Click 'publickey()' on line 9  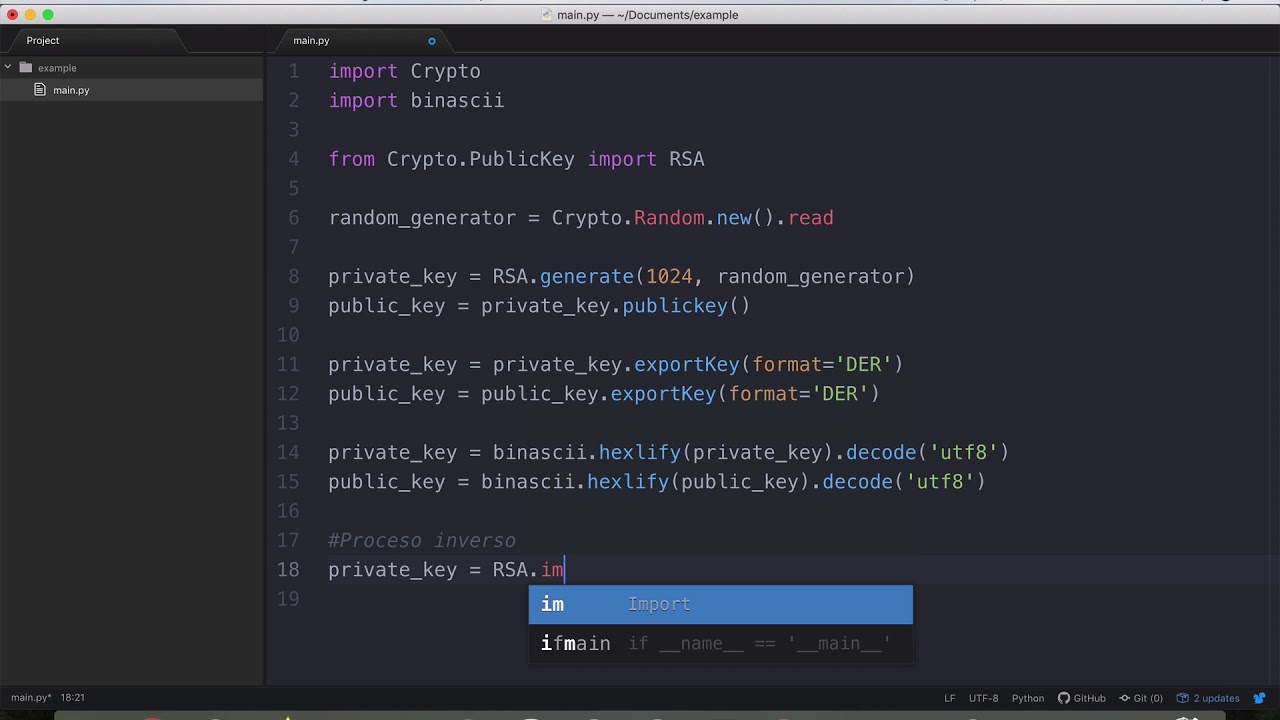[686, 306]
